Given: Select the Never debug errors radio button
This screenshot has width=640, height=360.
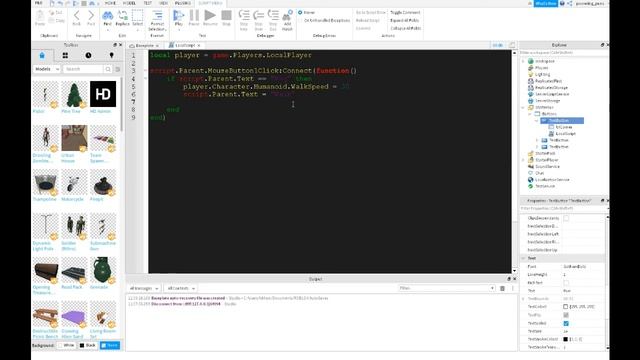Looking at the screenshot, I should pos(300,12).
